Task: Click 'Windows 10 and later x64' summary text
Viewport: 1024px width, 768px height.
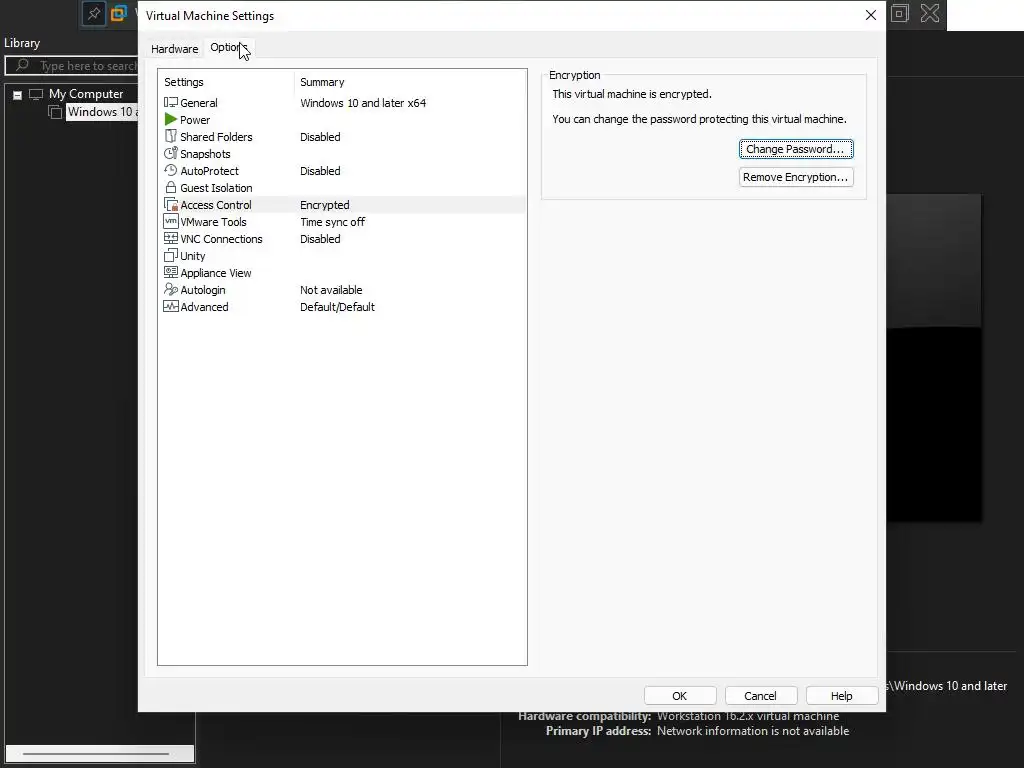Action: point(363,103)
